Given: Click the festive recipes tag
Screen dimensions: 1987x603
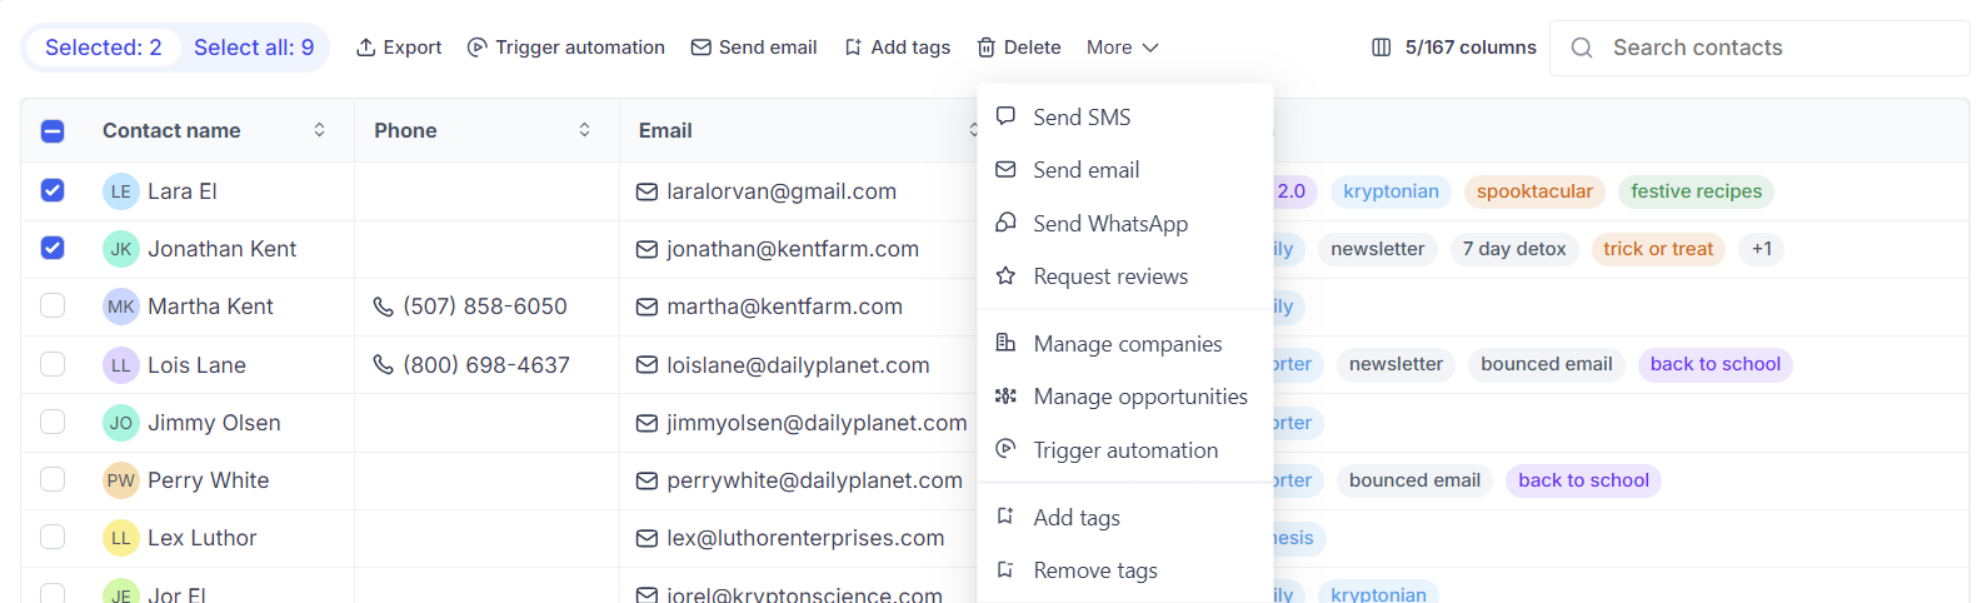Looking at the screenshot, I should point(1696,191).
